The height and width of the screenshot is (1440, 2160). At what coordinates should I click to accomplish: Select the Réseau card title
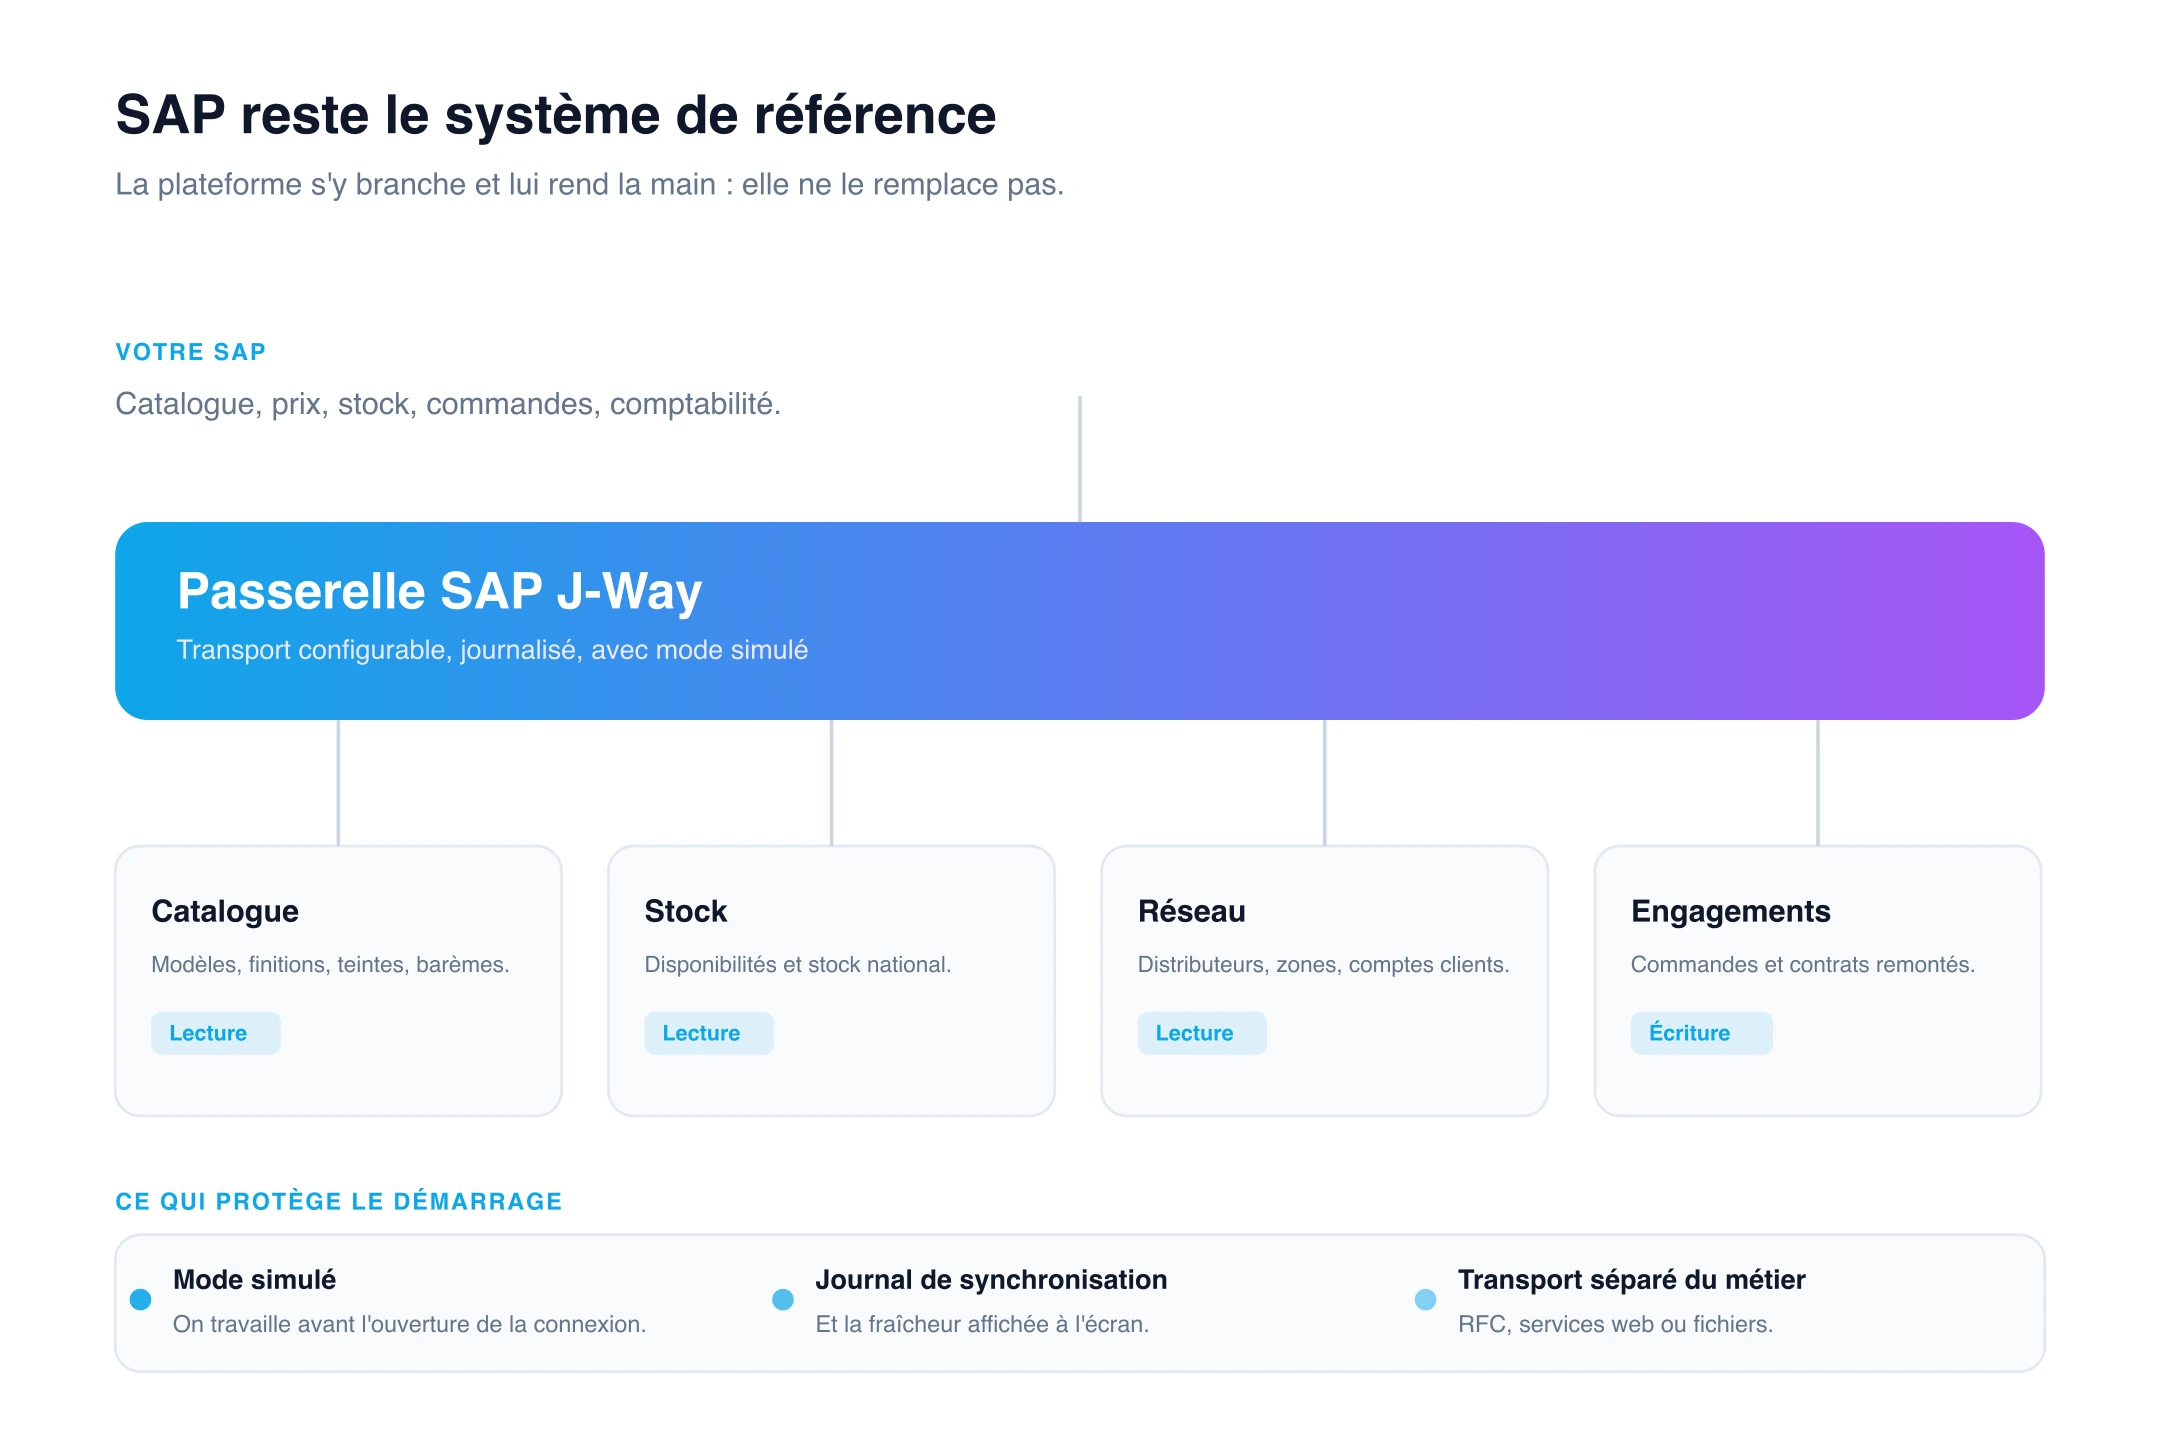pyautogui.click(x=1192, y=911)
